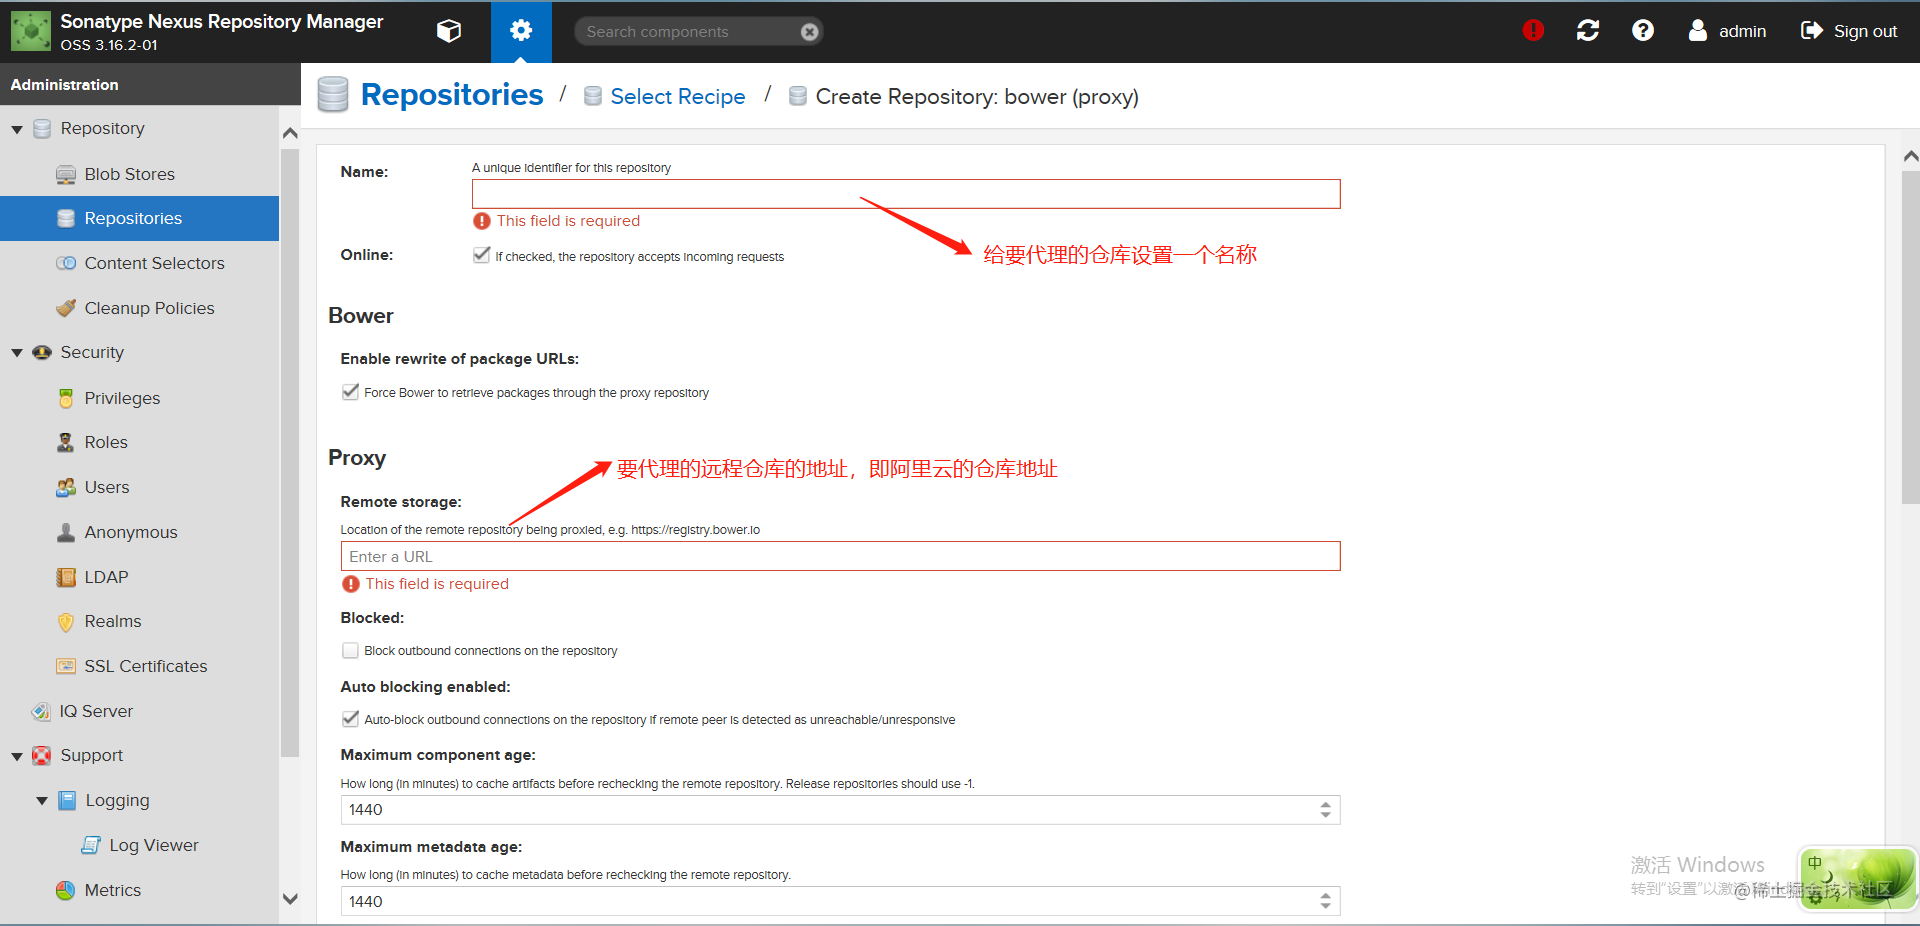
Task: Click the sidebar scroll up arrow
Action: coord(290,133)
